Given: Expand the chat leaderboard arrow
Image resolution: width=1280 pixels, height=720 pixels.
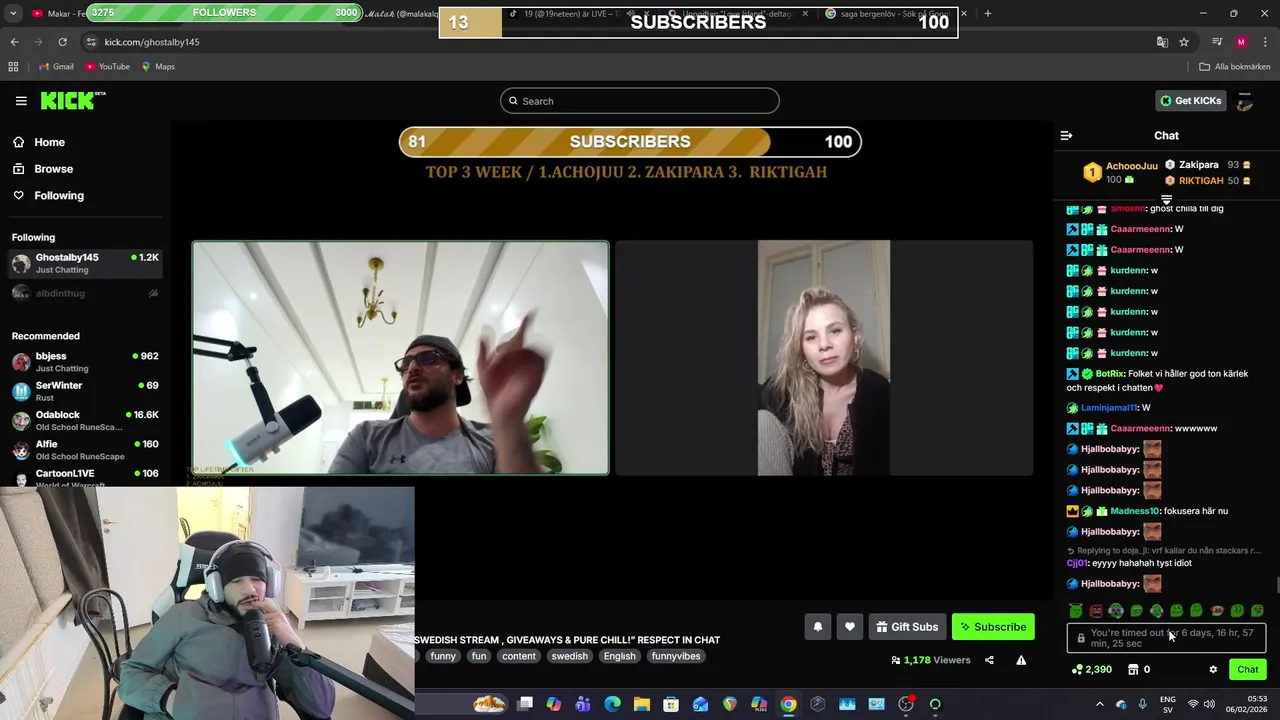Looking at the screenshot, I should [1166, 201].
